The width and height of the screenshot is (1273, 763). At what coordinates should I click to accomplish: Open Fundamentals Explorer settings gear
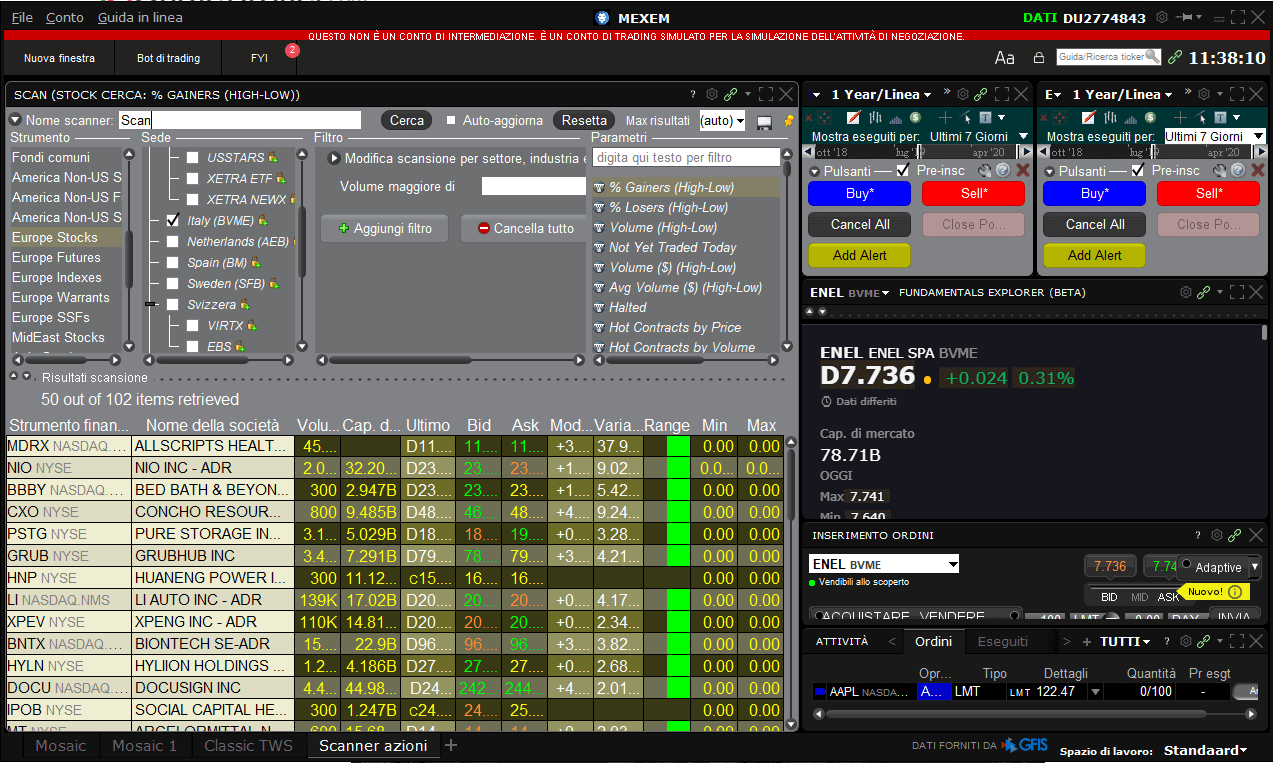(x=1186, y=292)
